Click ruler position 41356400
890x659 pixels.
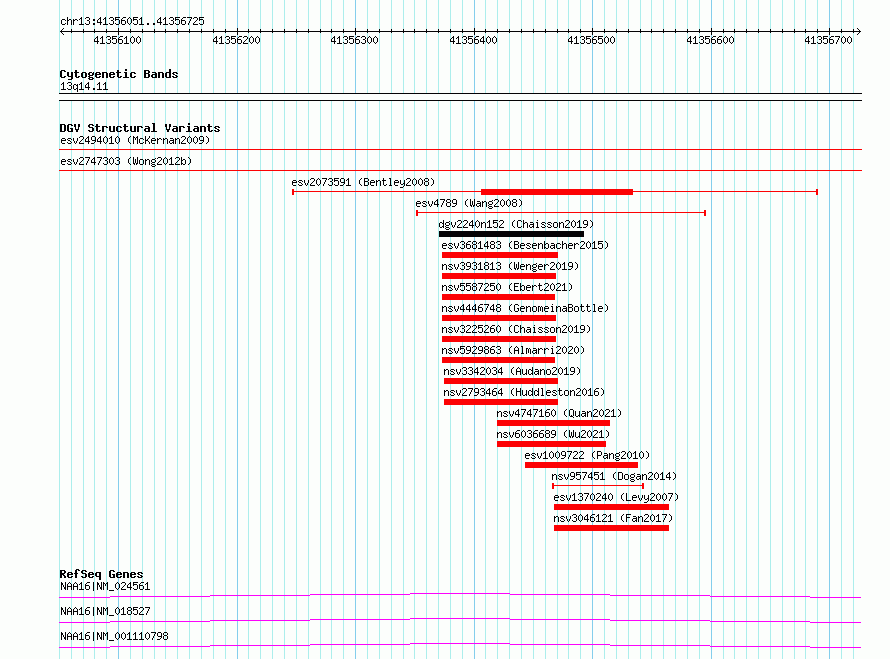[x=473, y=40]
